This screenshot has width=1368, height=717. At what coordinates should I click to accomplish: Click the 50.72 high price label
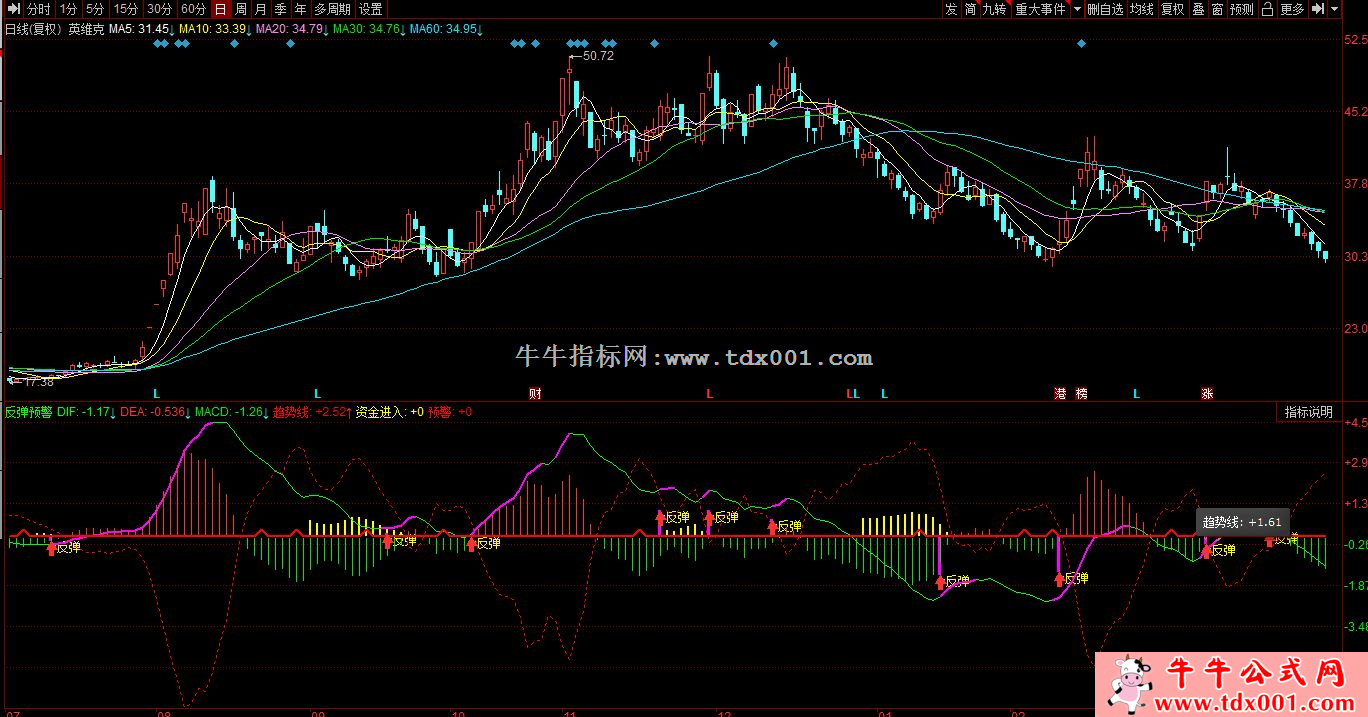click(598, 56)
